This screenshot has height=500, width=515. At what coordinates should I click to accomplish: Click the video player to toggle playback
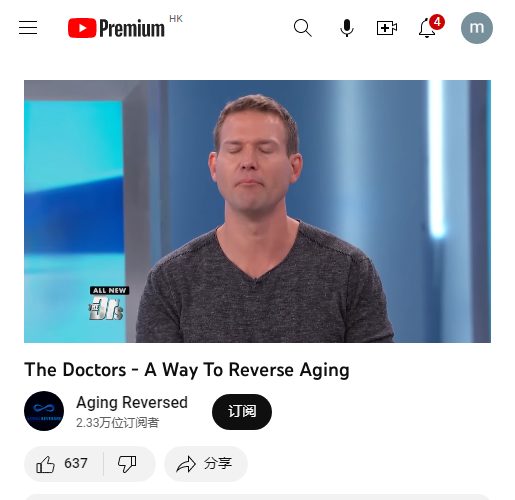click(x=257, y=211)
